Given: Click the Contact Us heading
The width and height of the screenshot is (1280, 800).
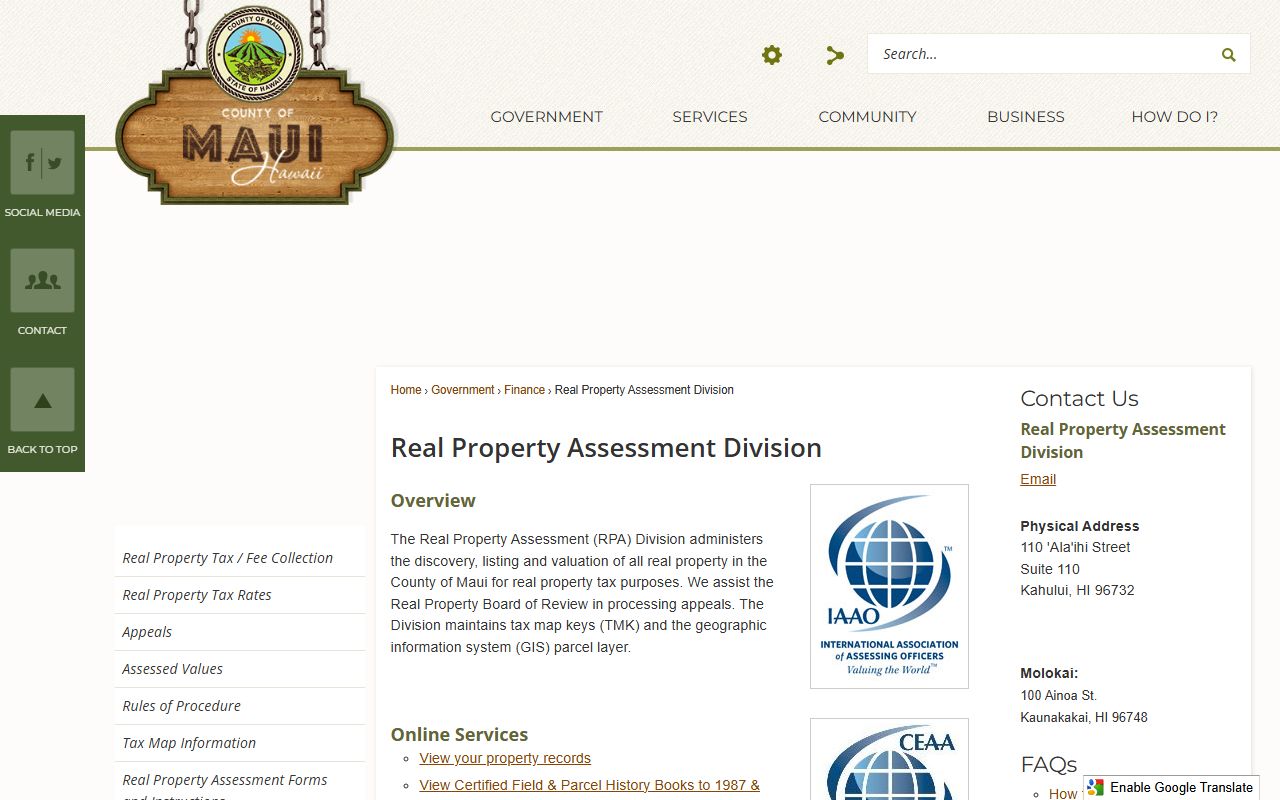Looking at the screenshot, I should click(x=1079, y=398).
